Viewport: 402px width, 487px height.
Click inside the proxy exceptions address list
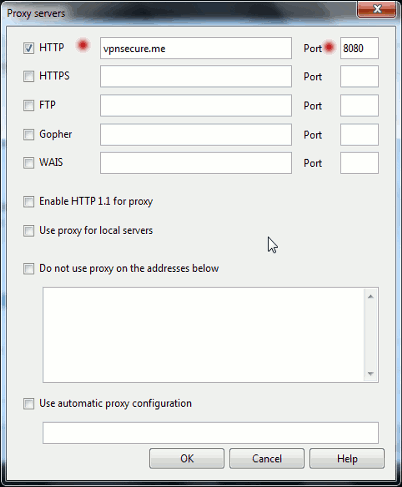coord(204,335)
